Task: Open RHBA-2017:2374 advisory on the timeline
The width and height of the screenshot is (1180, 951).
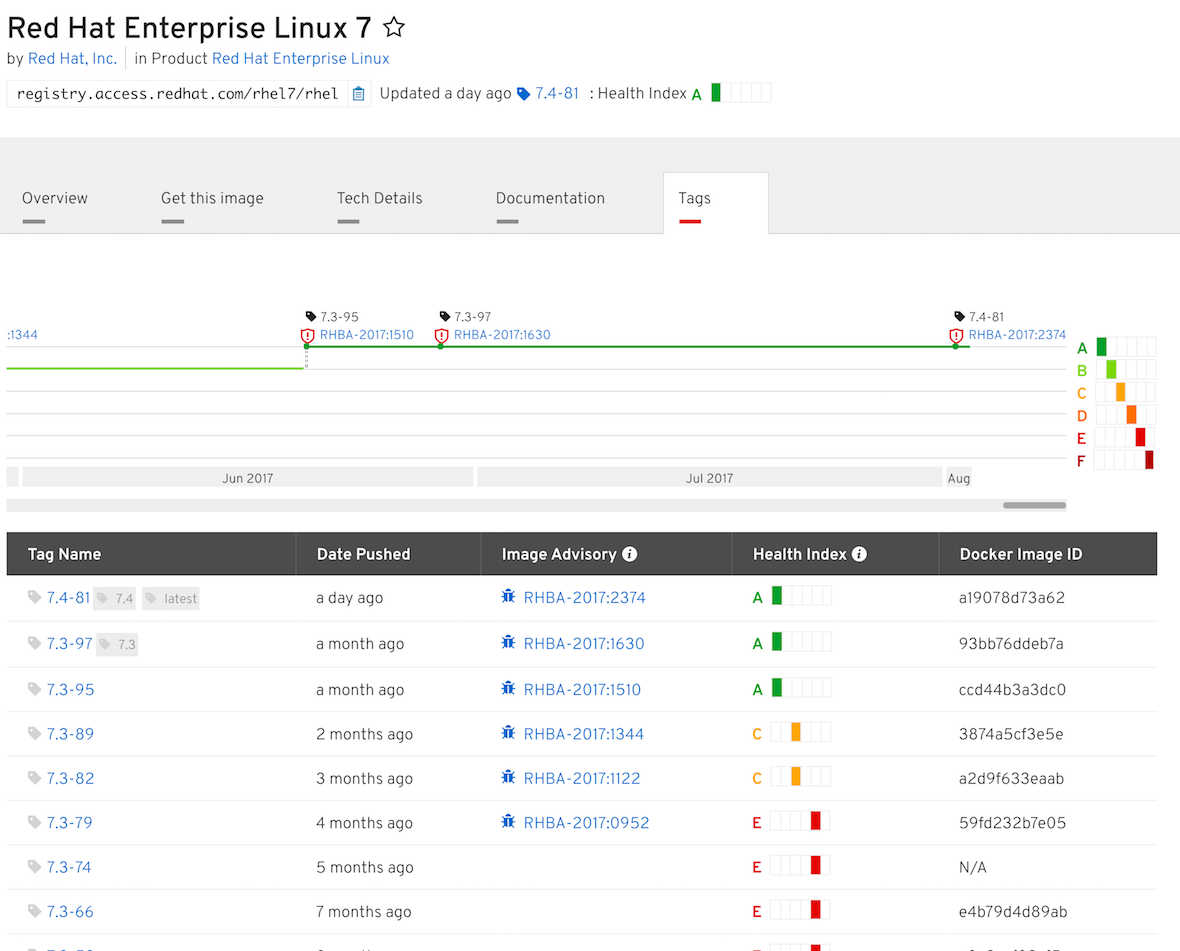Action: pos(1017,335)
